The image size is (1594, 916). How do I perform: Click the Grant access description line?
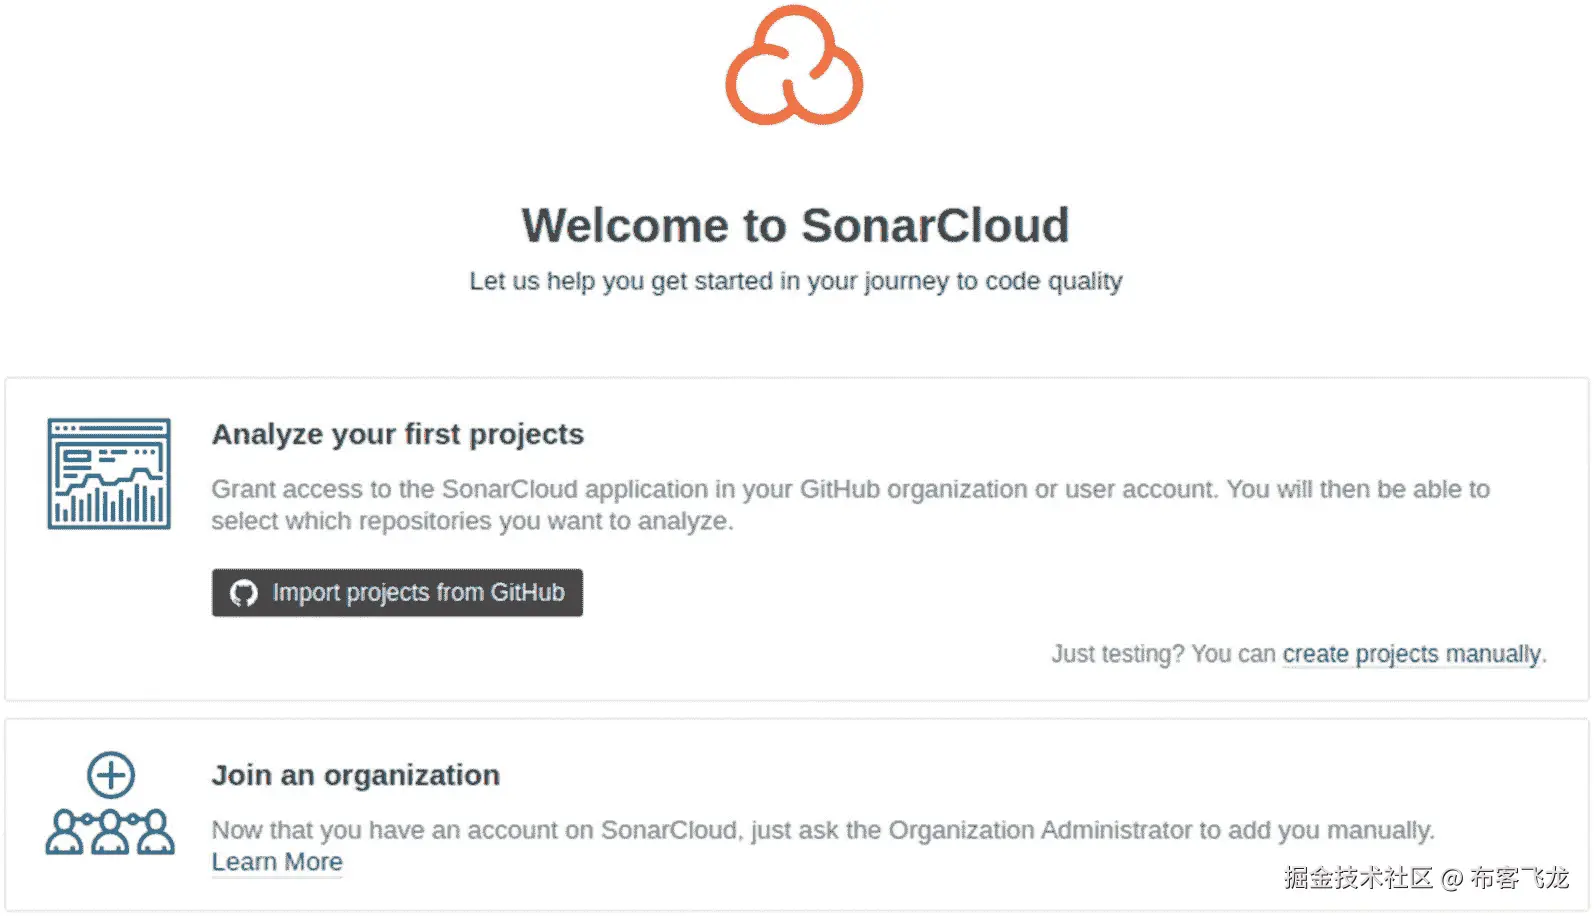pos(850,489)
